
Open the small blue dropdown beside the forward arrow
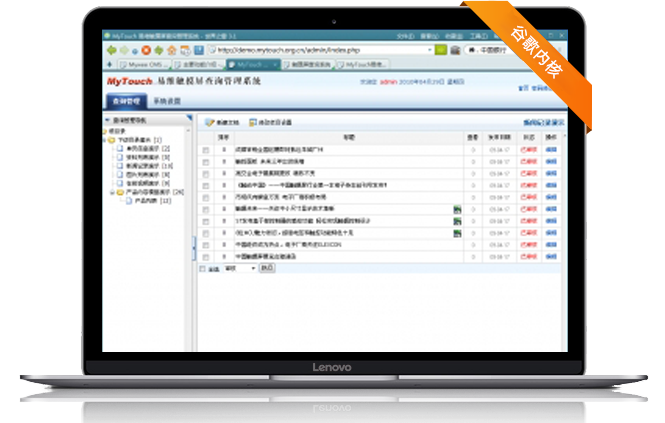tap(135, 51)
